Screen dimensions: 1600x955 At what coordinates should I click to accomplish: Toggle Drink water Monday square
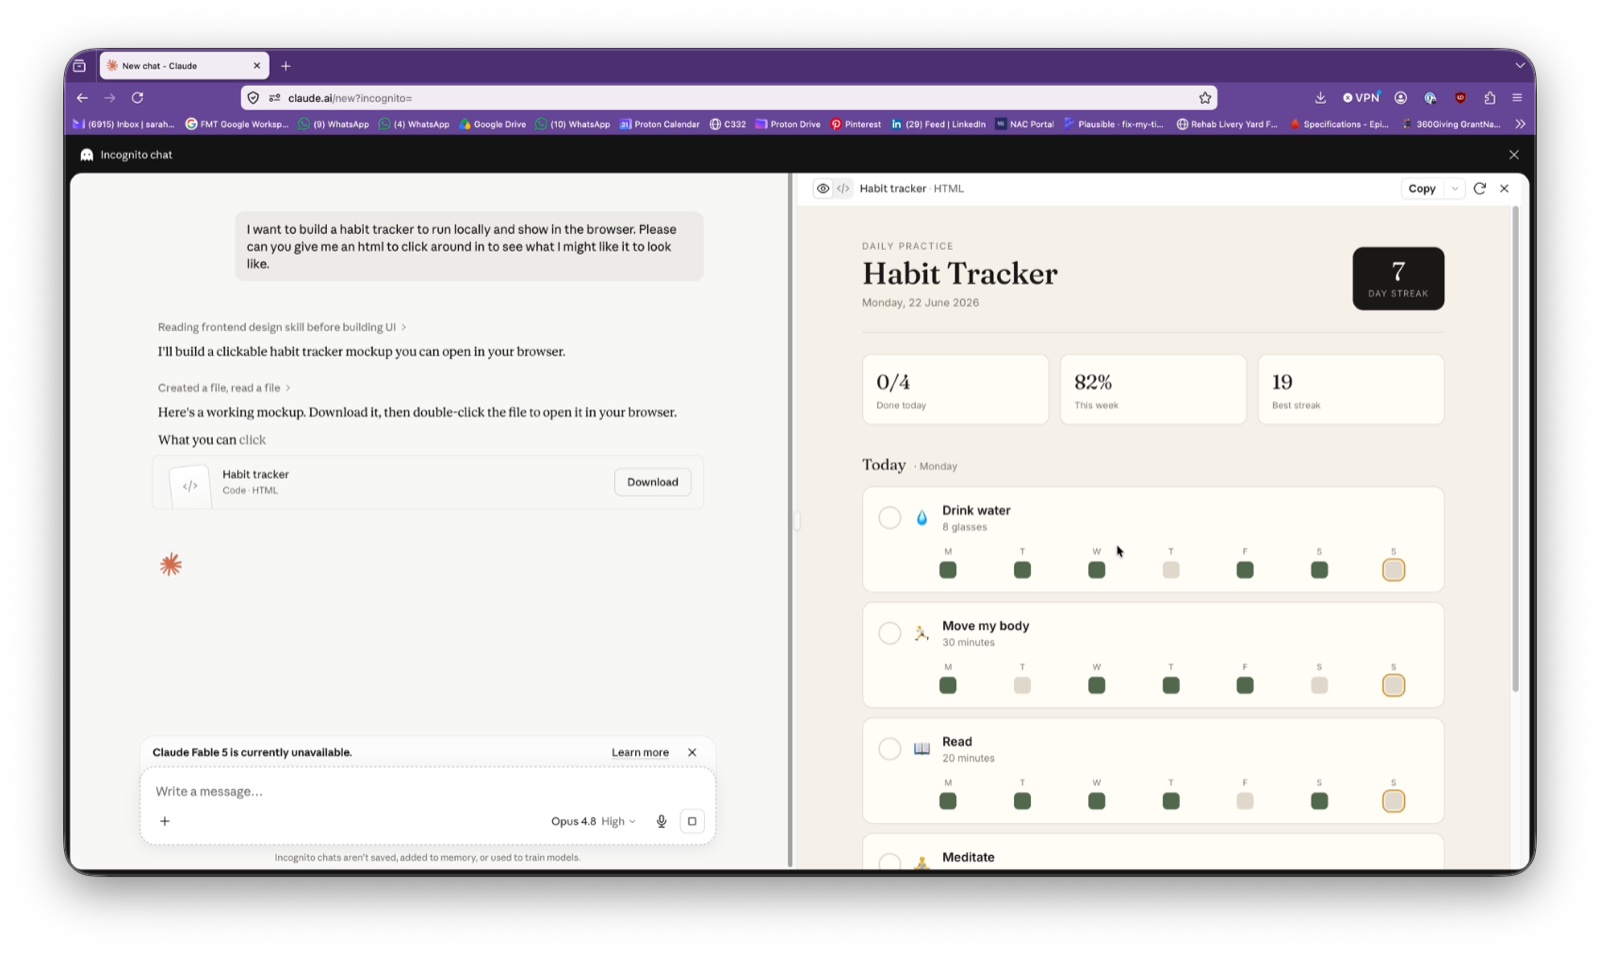coord(948,570)
